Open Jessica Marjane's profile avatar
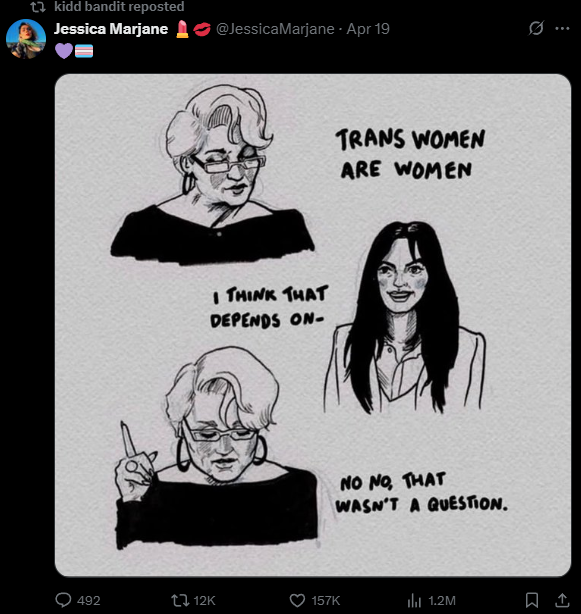 click(x=26, y=39)
